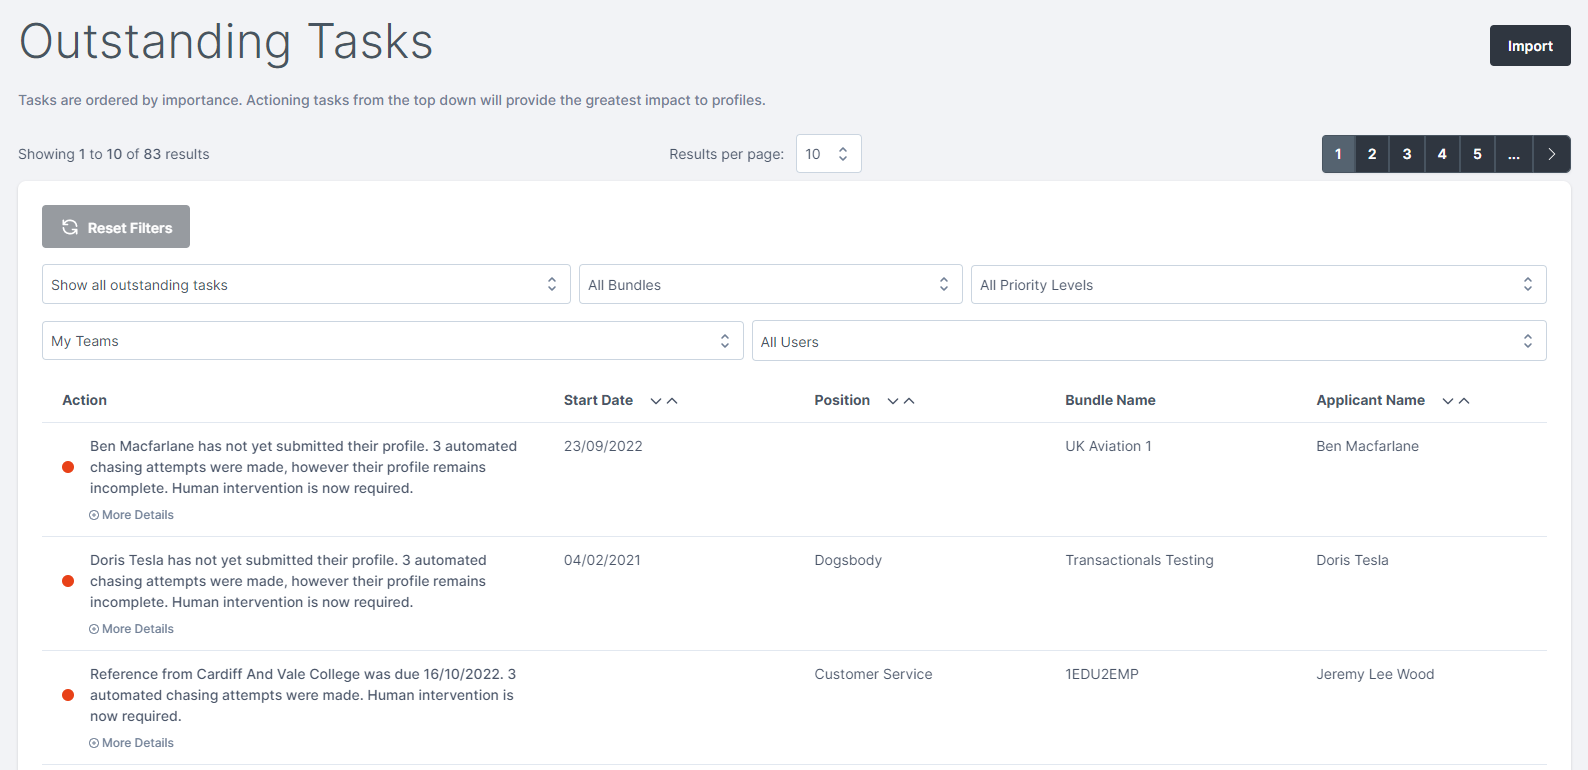This screenshot has width=1588, height=770.
Task: Sort Position ascending arrow
Action: pos(909,401)
